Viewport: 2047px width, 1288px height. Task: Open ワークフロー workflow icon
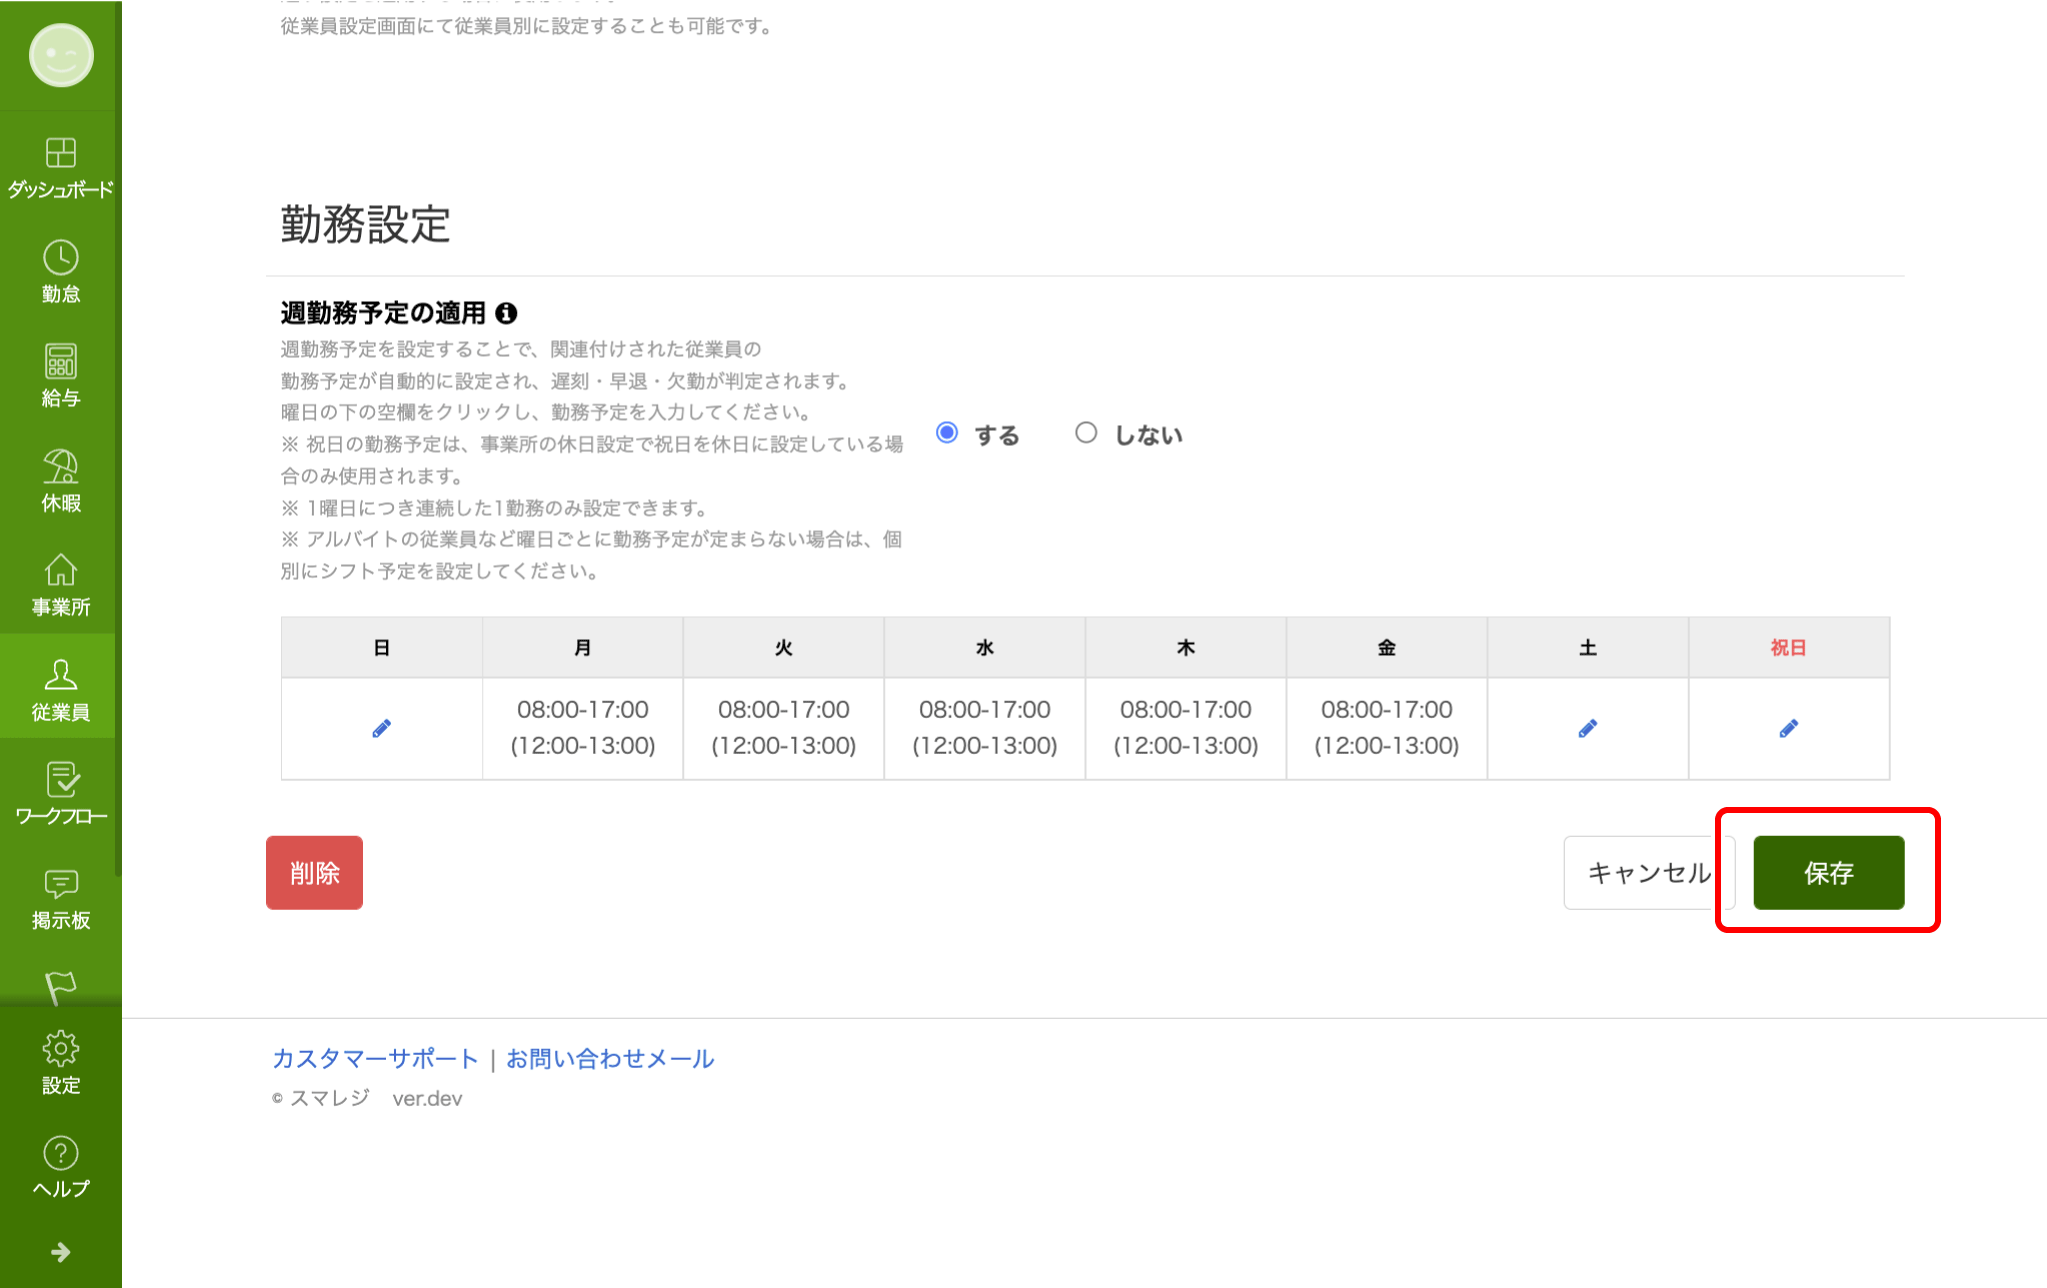pos(60,780)
